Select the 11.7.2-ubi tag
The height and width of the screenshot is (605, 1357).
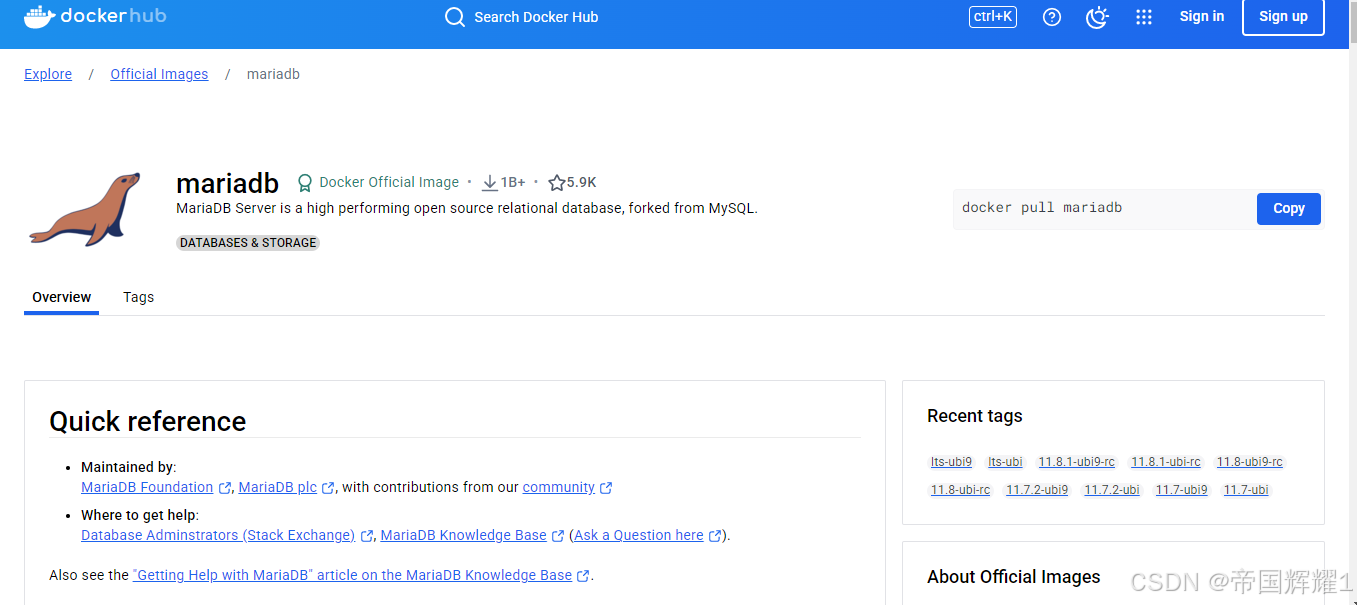coord(1112,490)
